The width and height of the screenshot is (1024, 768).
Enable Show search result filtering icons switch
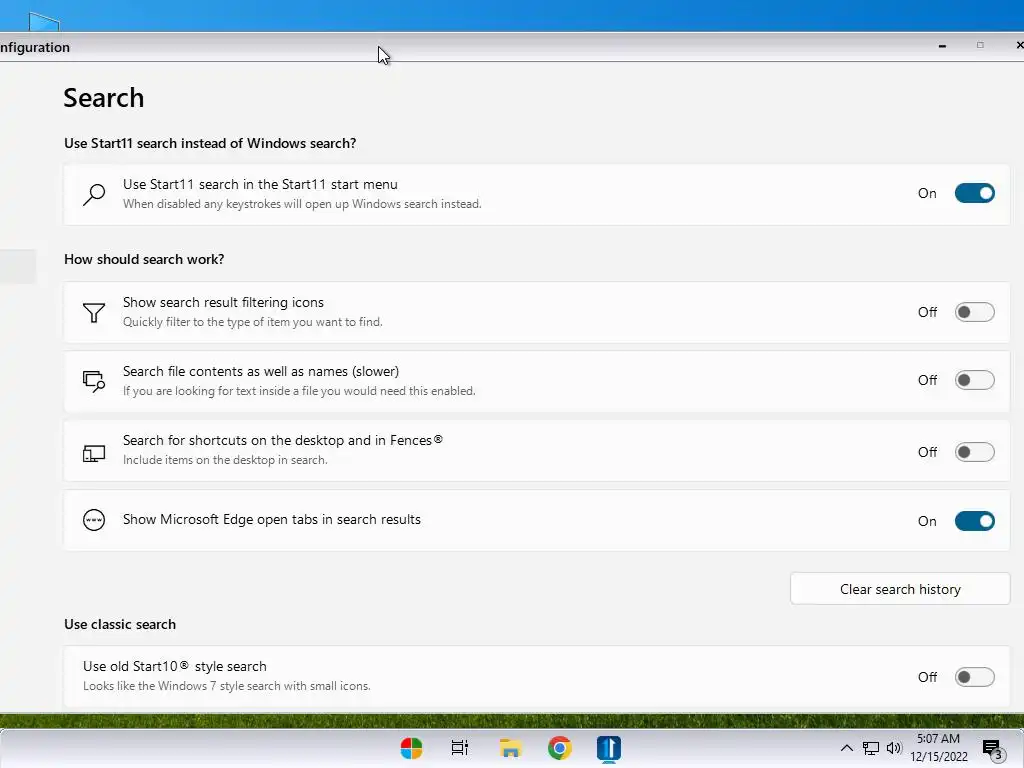click(x=974, y=312)
